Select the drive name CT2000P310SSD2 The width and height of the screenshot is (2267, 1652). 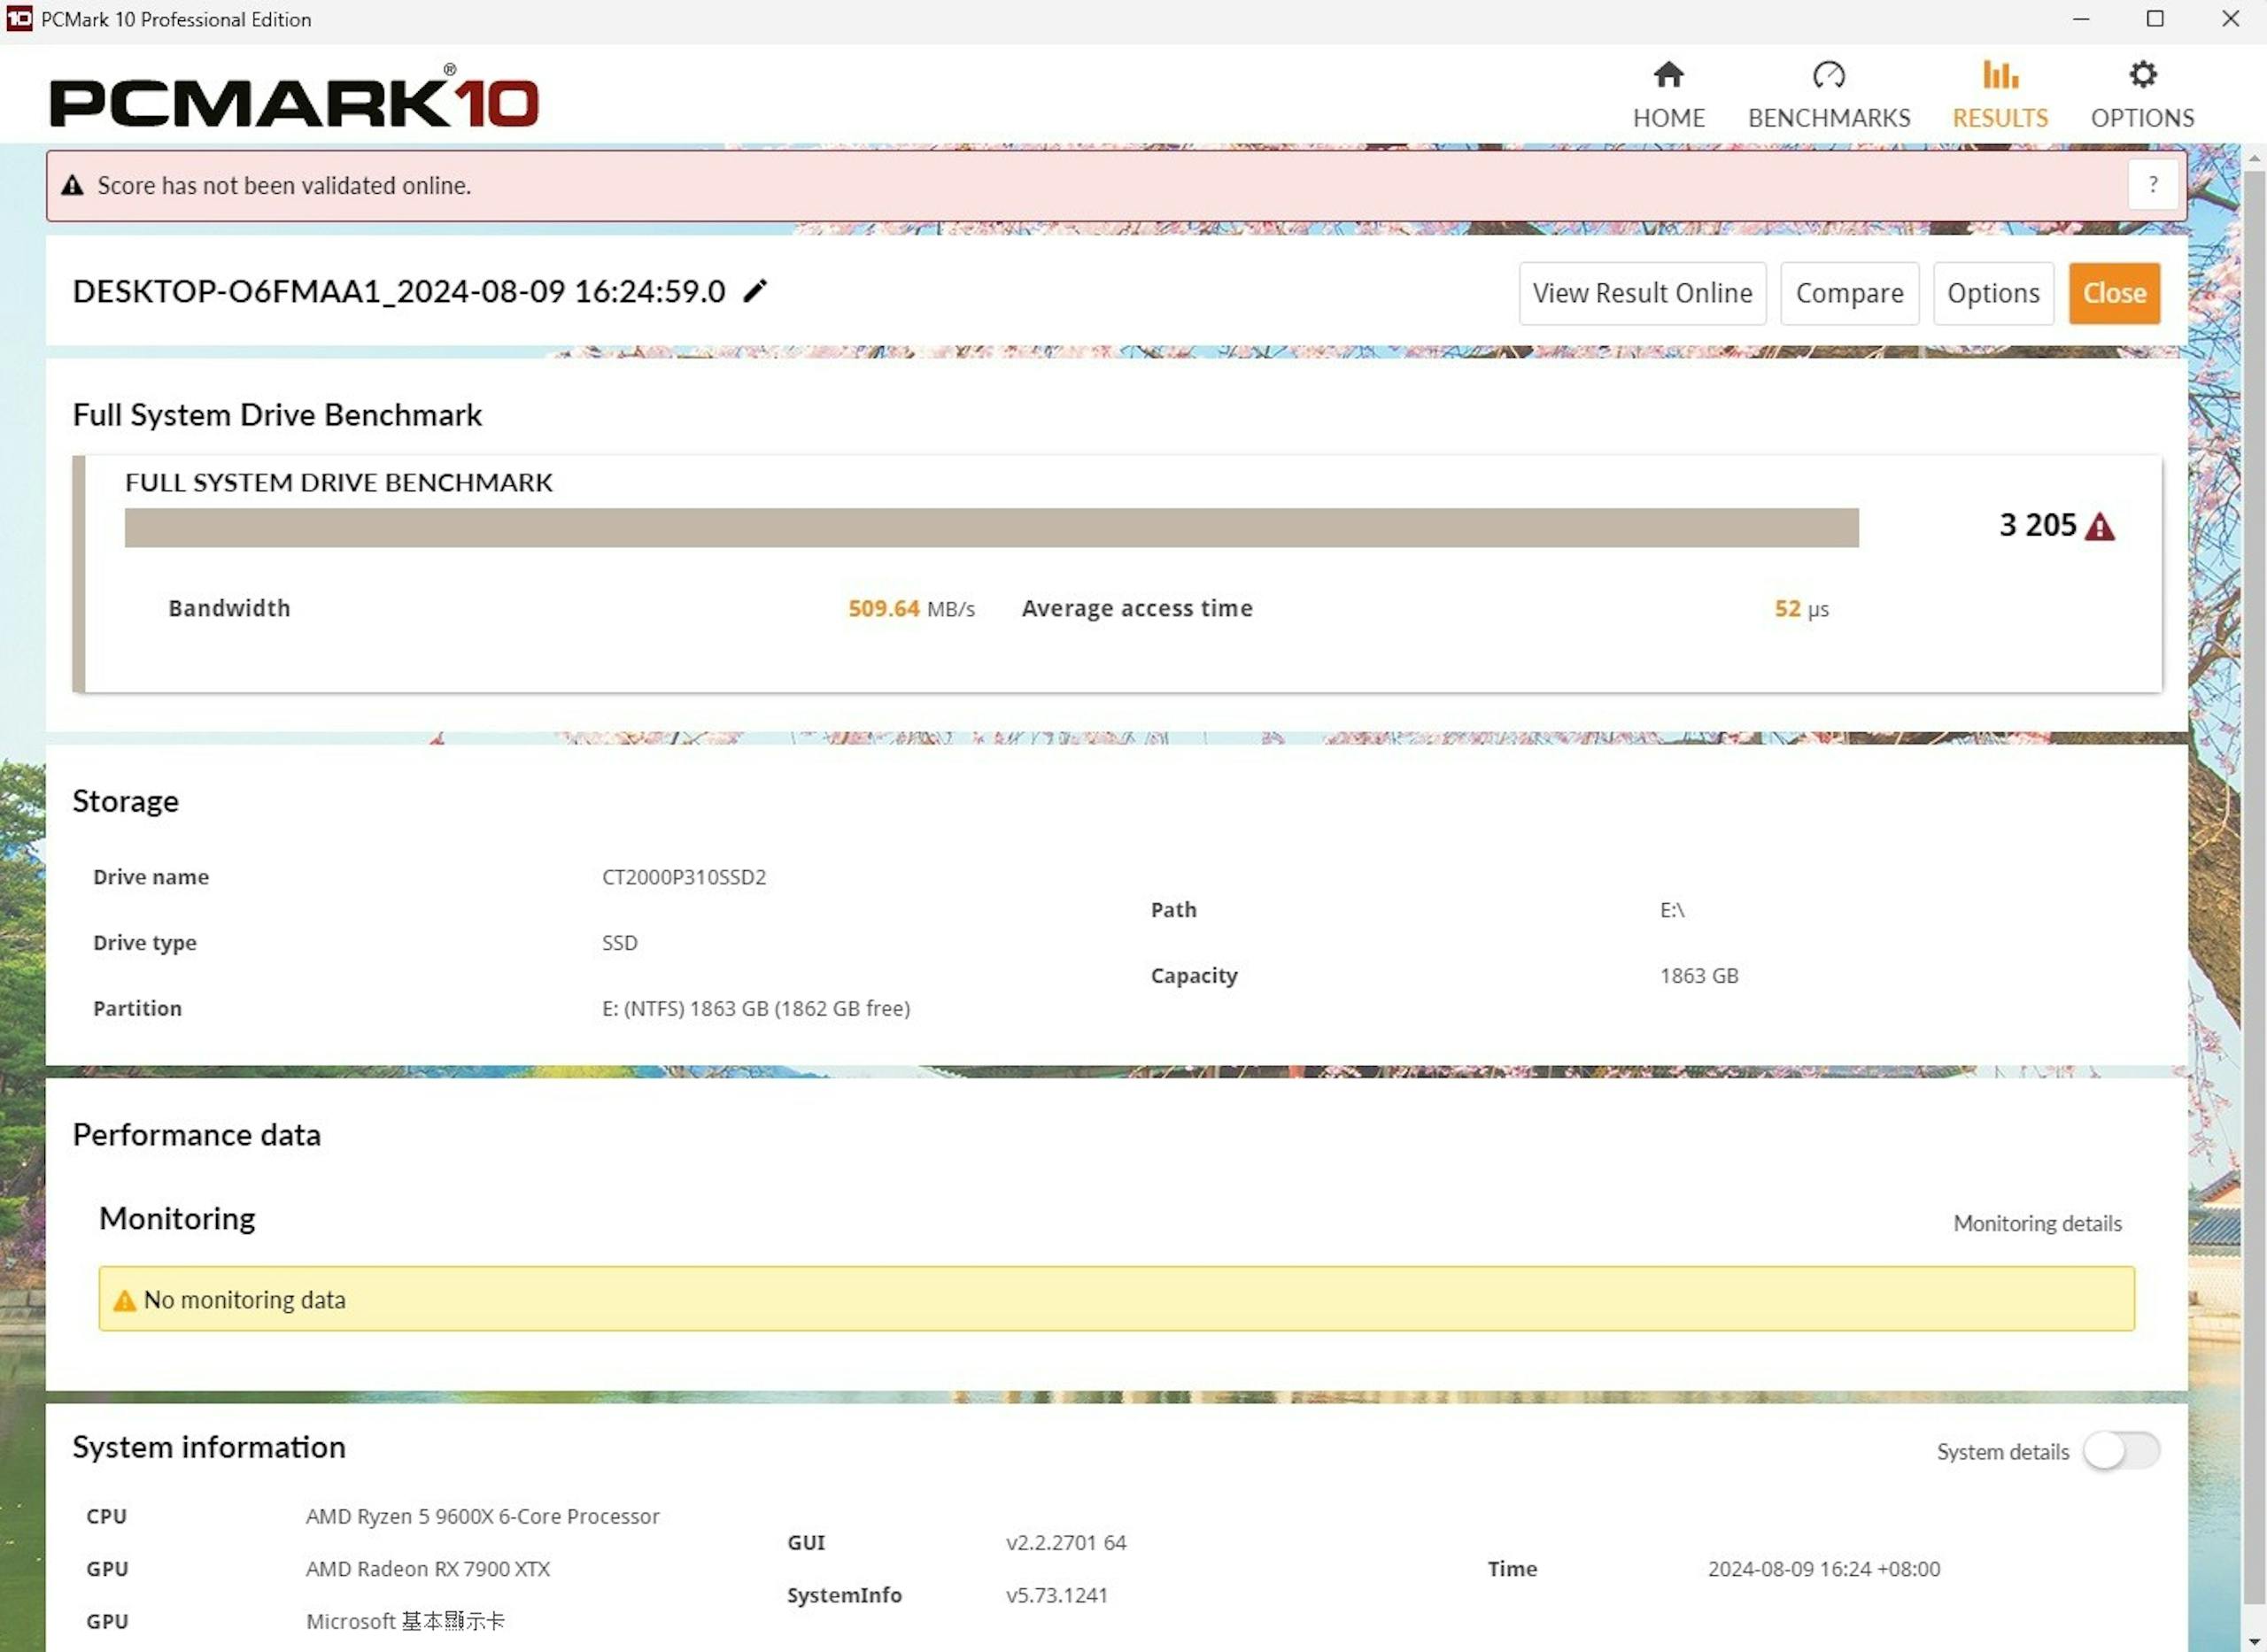[683, 877]
